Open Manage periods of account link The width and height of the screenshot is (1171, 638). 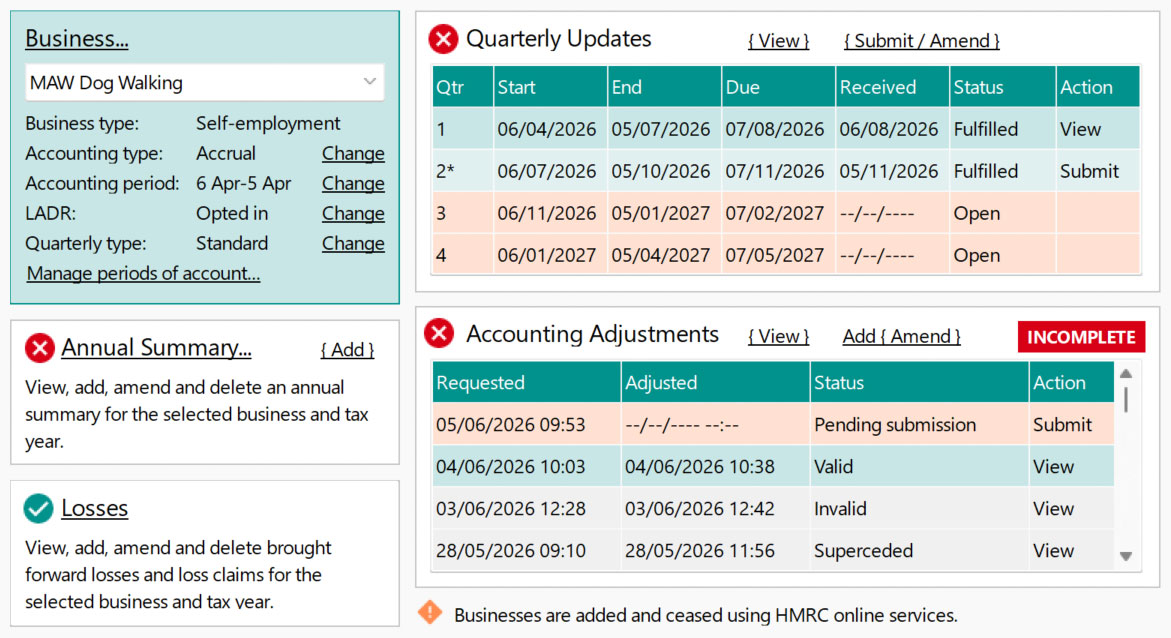143,274
